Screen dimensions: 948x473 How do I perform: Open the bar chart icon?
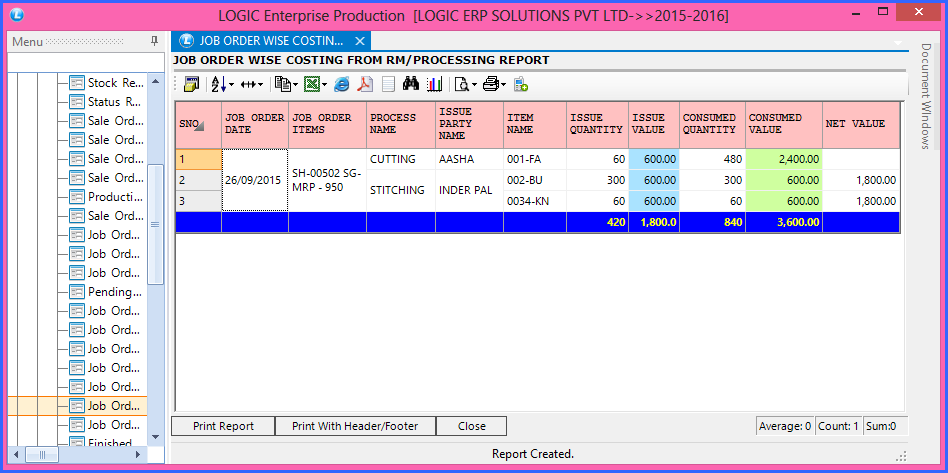coord(434,84)
